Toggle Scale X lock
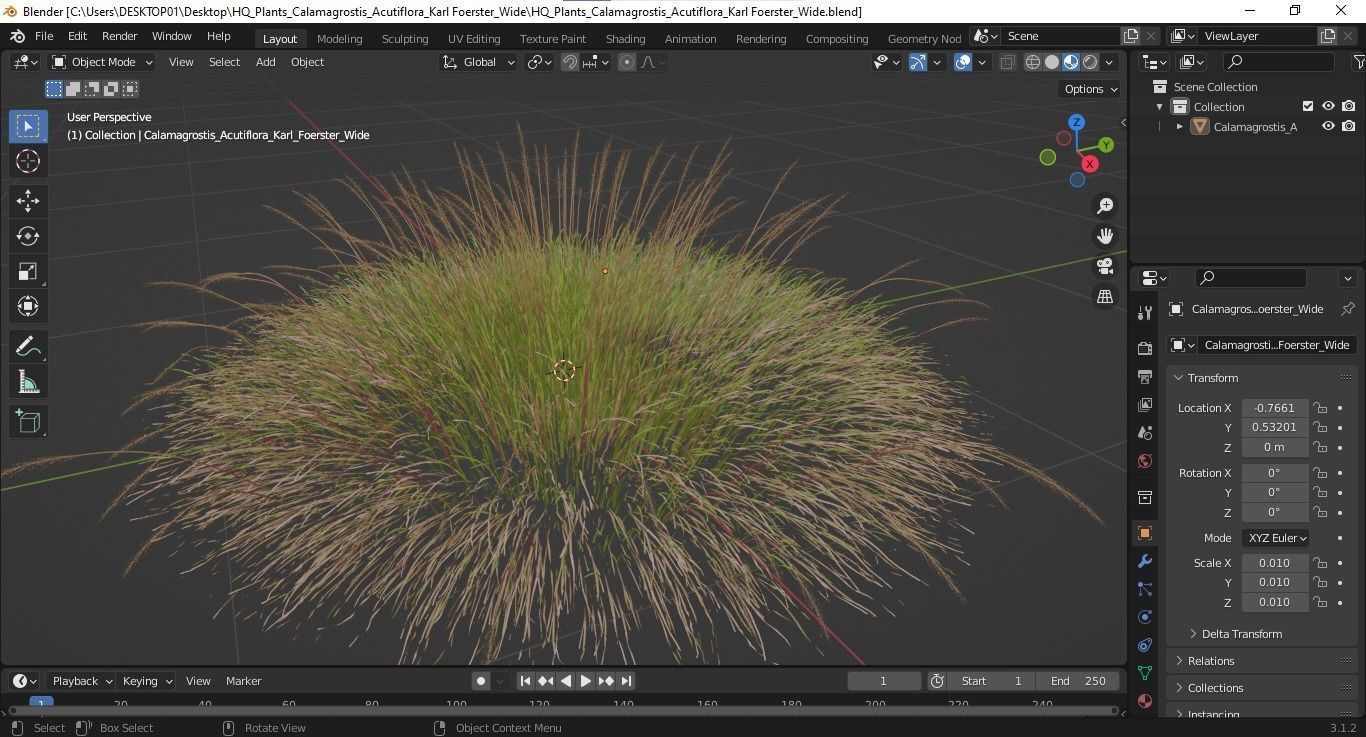 pyautogui.click(x=1320, y=563)
